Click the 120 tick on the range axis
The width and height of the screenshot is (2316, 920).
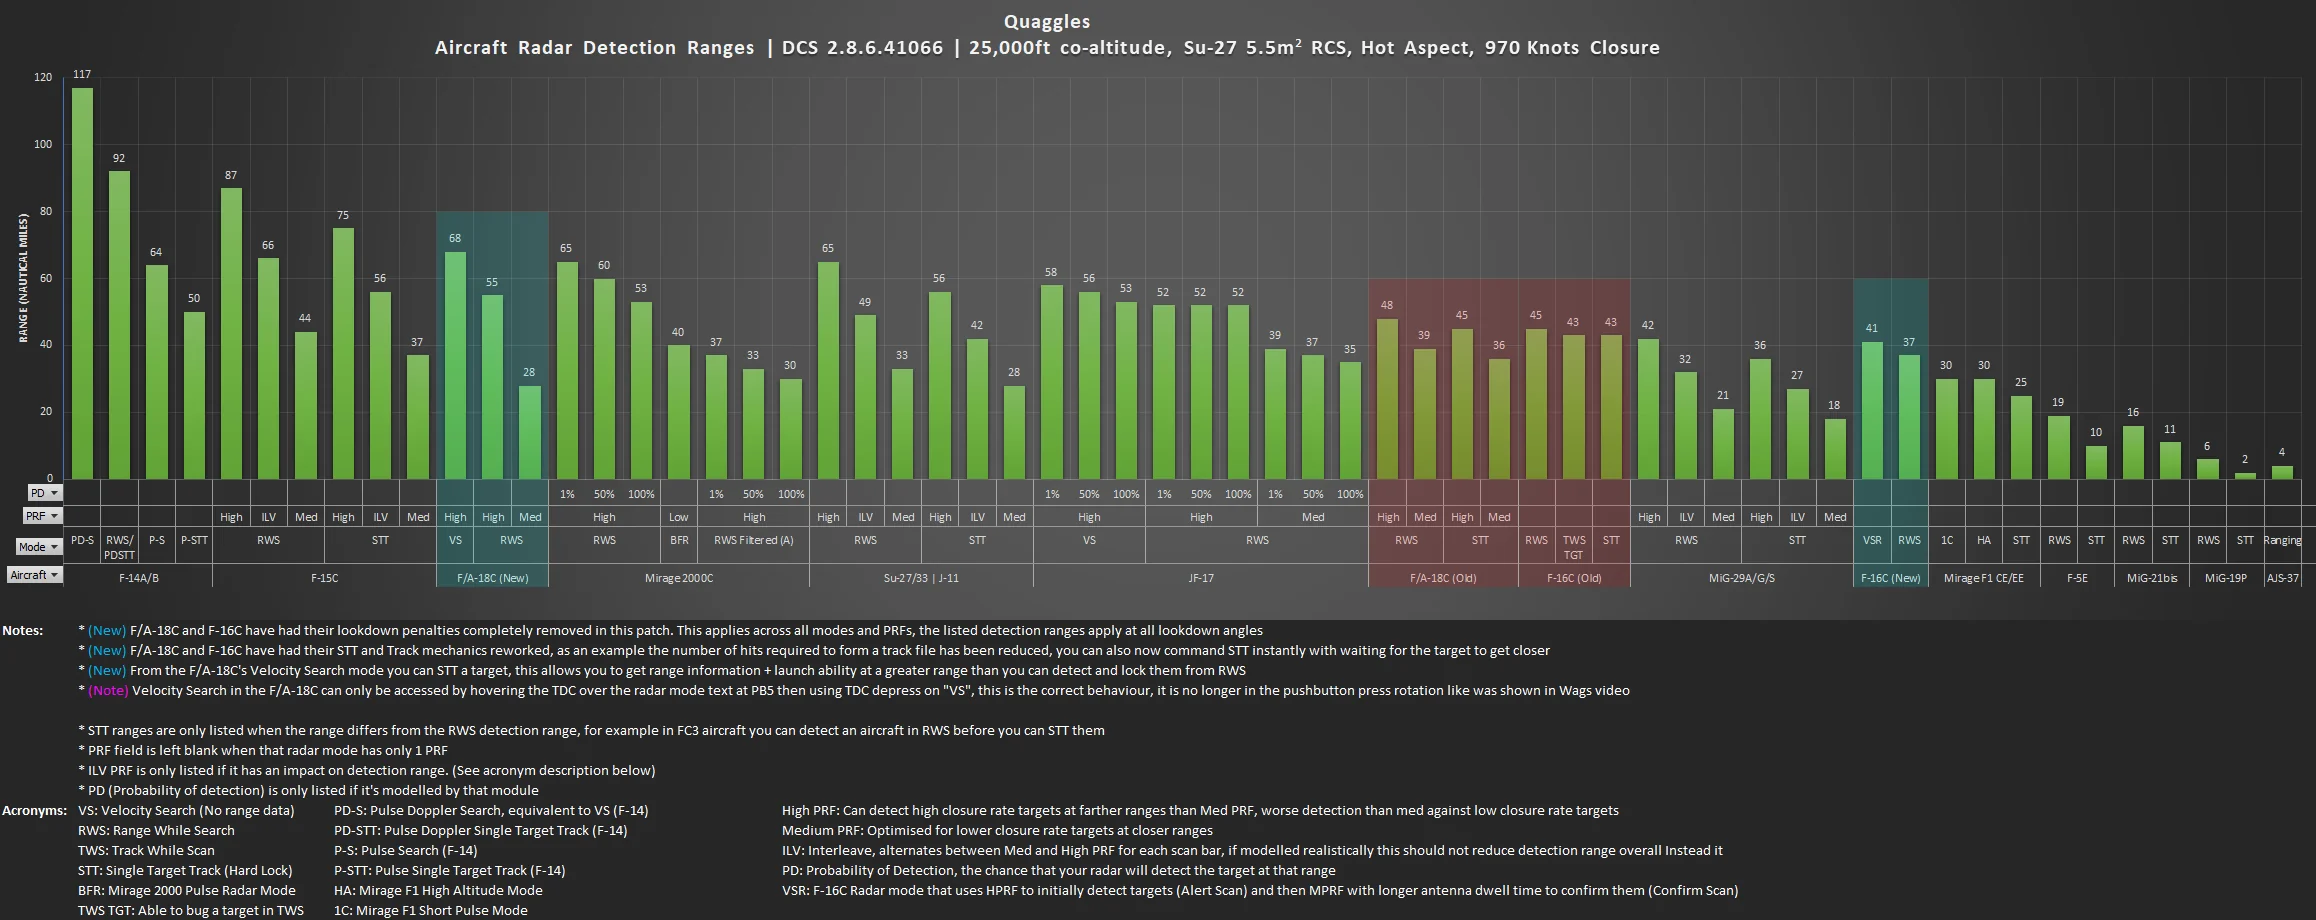pos(43,77)
